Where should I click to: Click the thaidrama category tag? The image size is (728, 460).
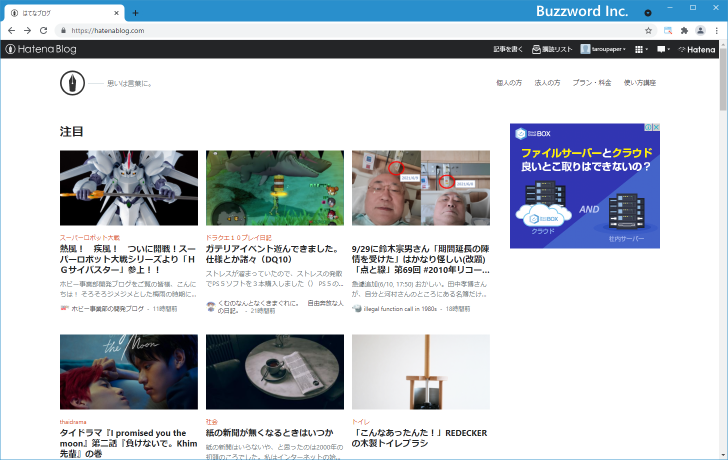tap(73, 422)
